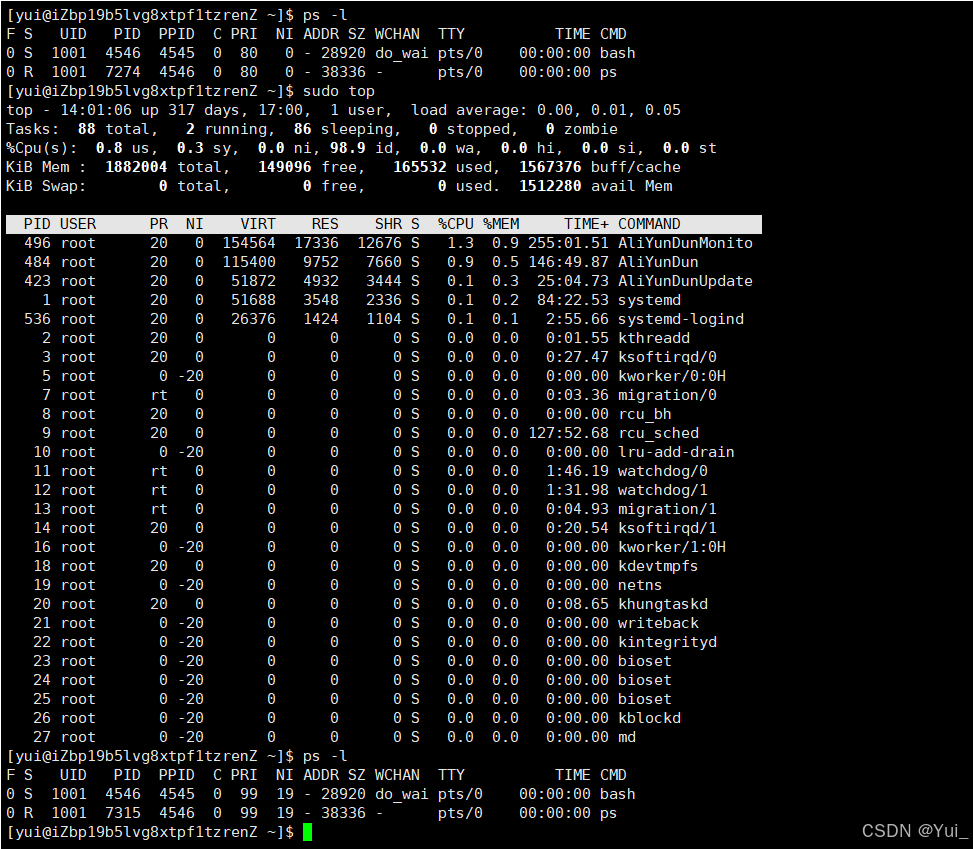
Task: Select TIME+ value 84:22.53 for systemd
Action: (573, 300)
